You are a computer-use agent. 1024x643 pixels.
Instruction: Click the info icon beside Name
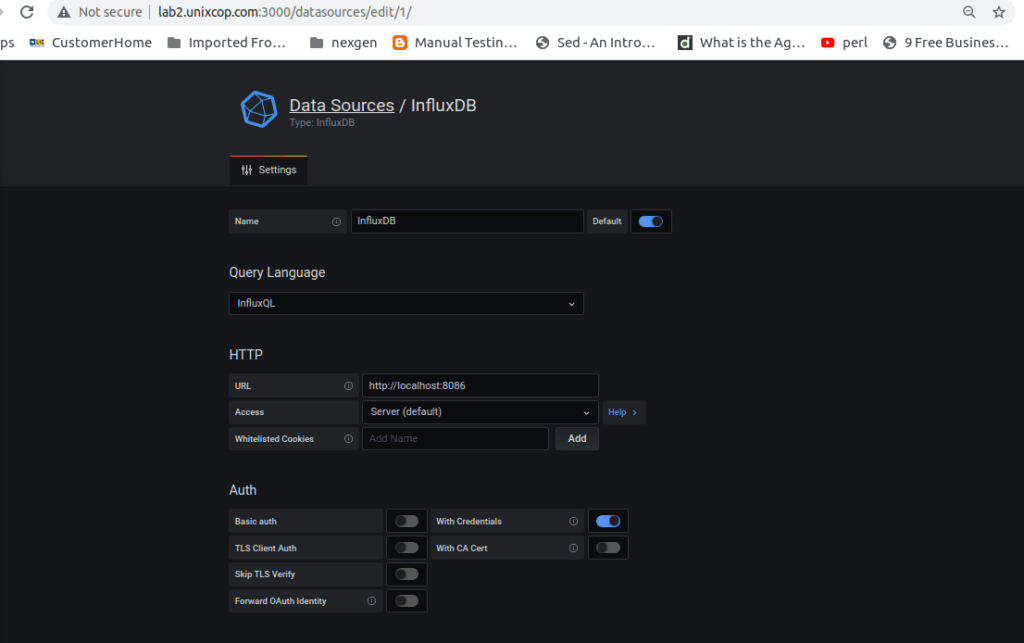[336, 222]
